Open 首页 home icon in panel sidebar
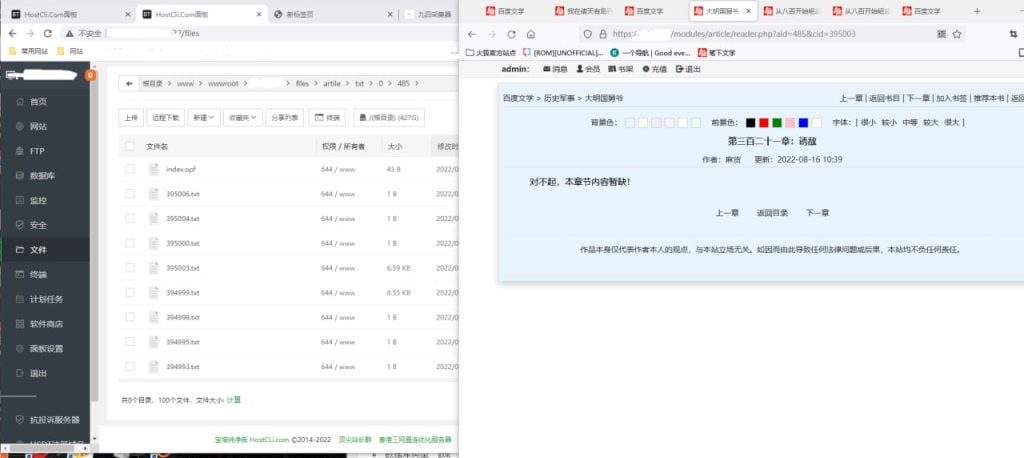The height and width of the screenshot is (458, 1024). [20, 102]
